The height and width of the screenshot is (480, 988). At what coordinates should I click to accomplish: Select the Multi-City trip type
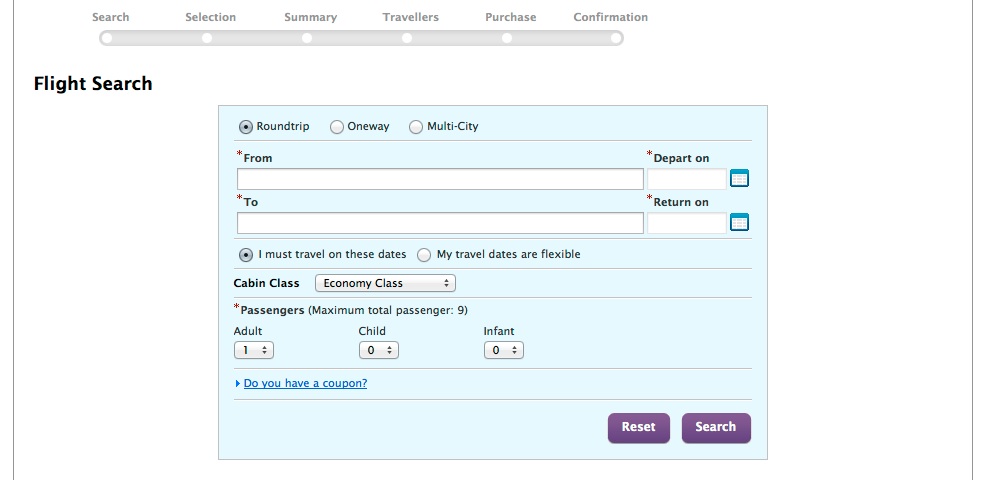(416, 127)
